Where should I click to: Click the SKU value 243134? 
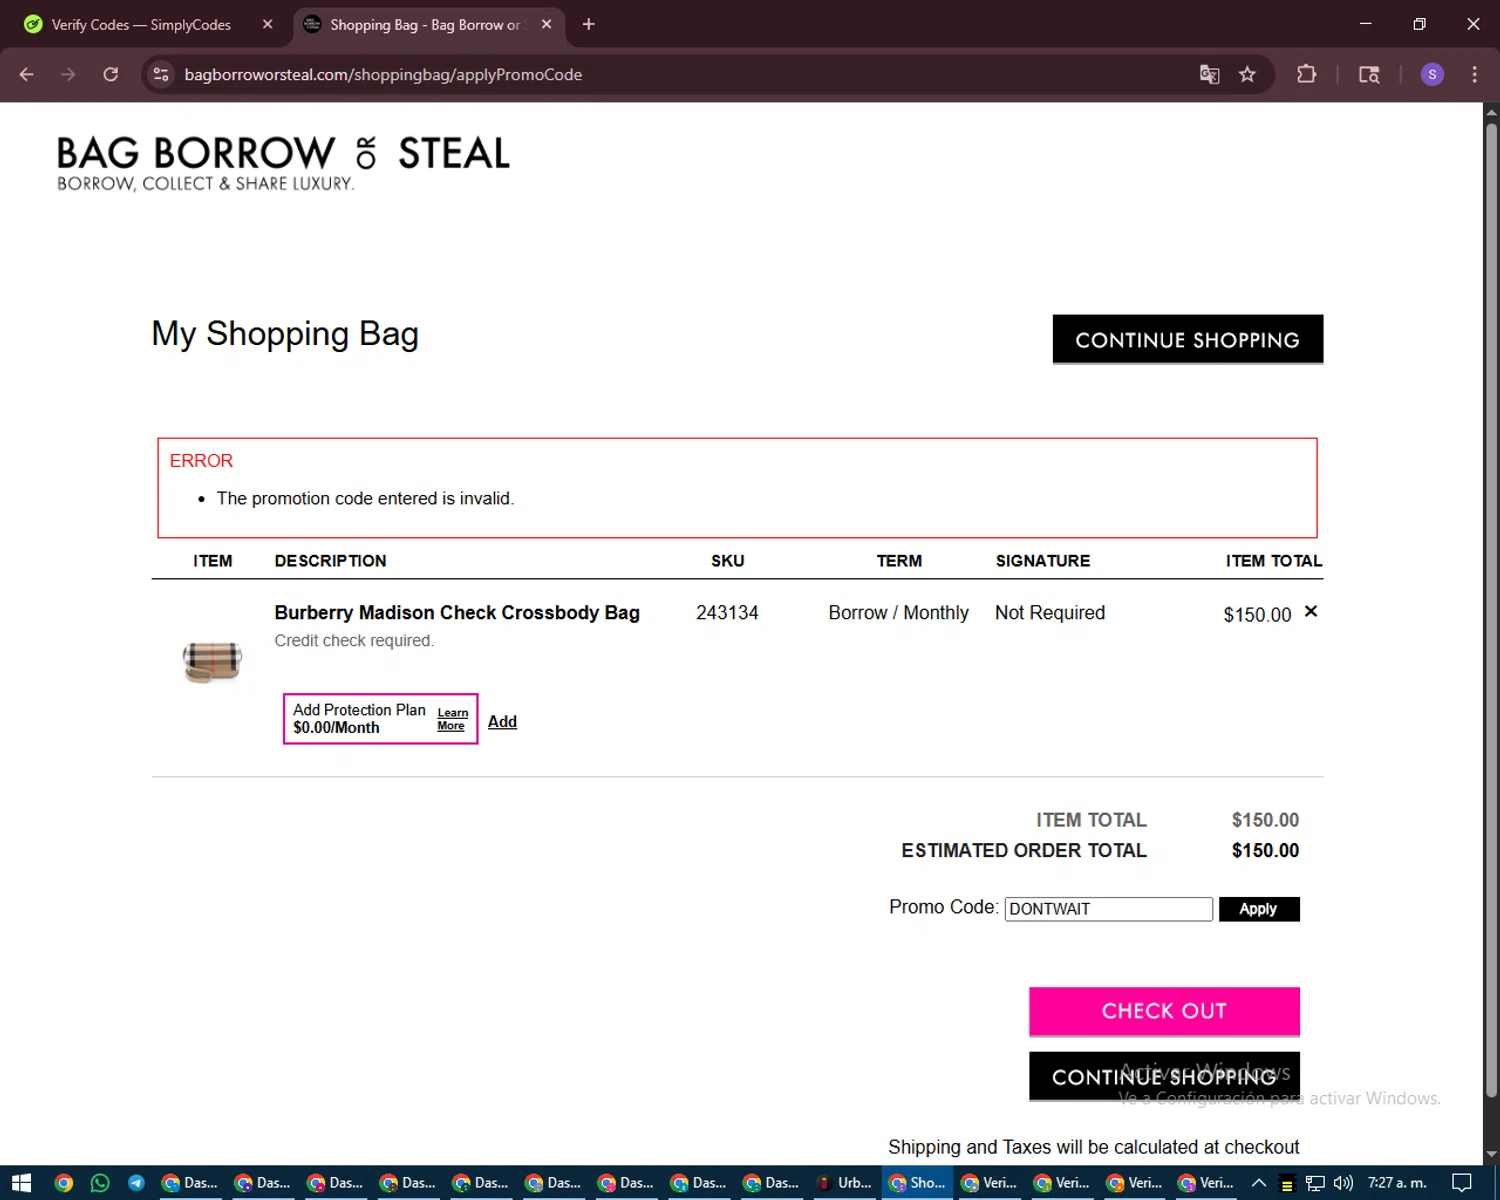(x=727, y=613)
